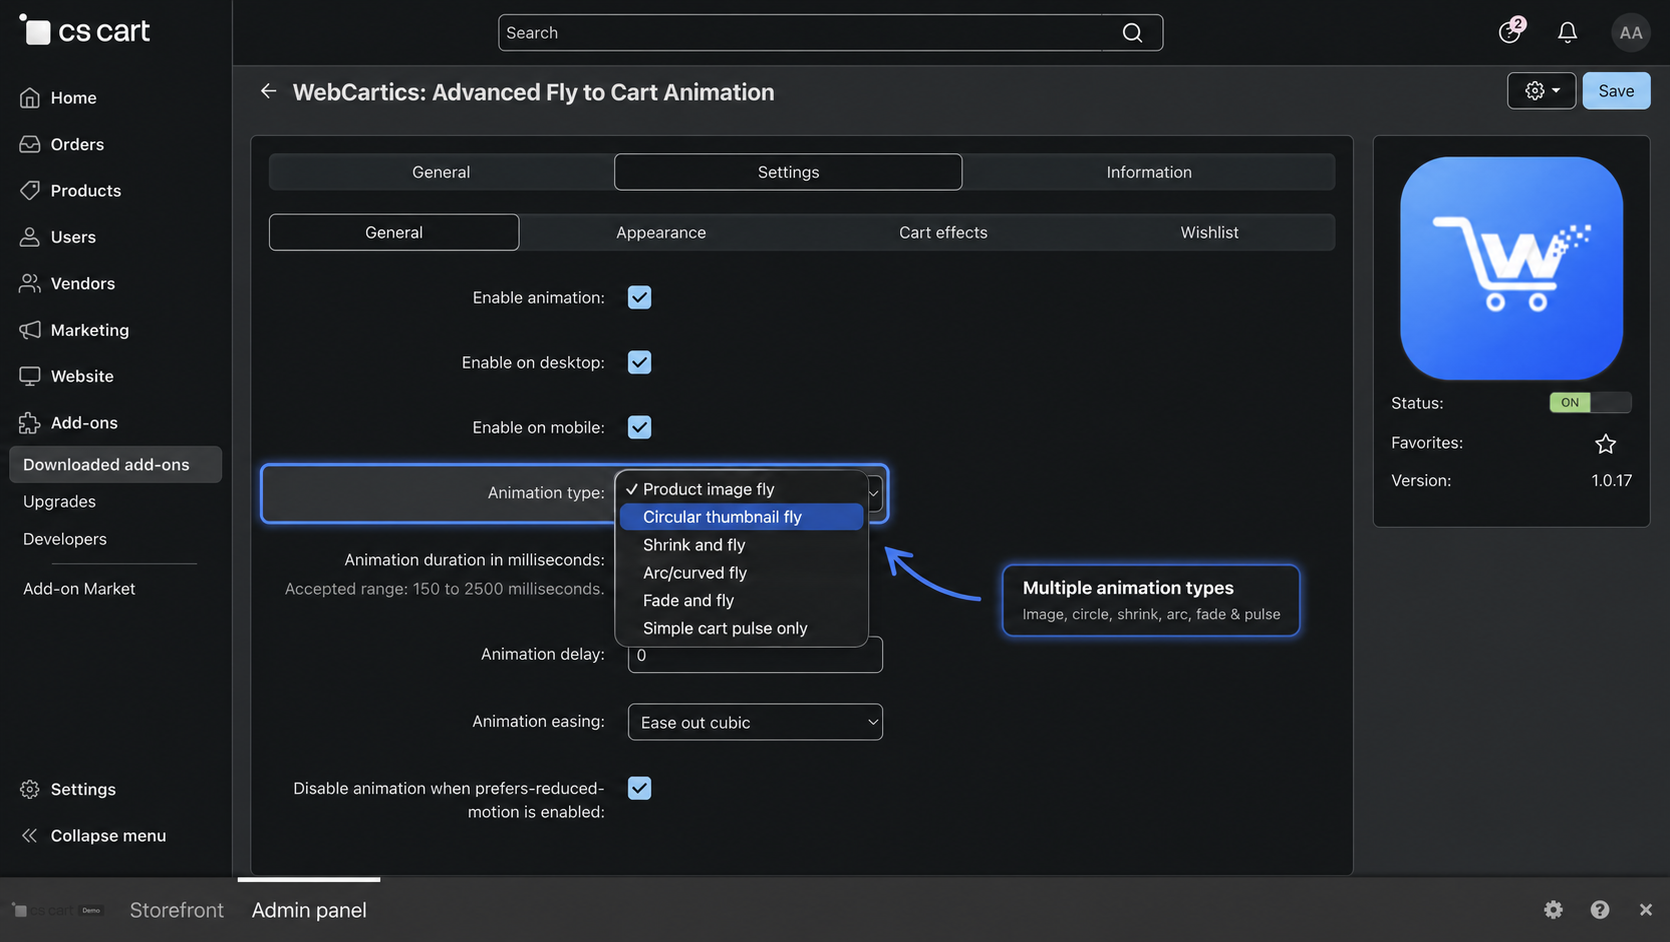Click the Products tag icon
This screenshot has width=1670, height=942.
coord(30,190)
